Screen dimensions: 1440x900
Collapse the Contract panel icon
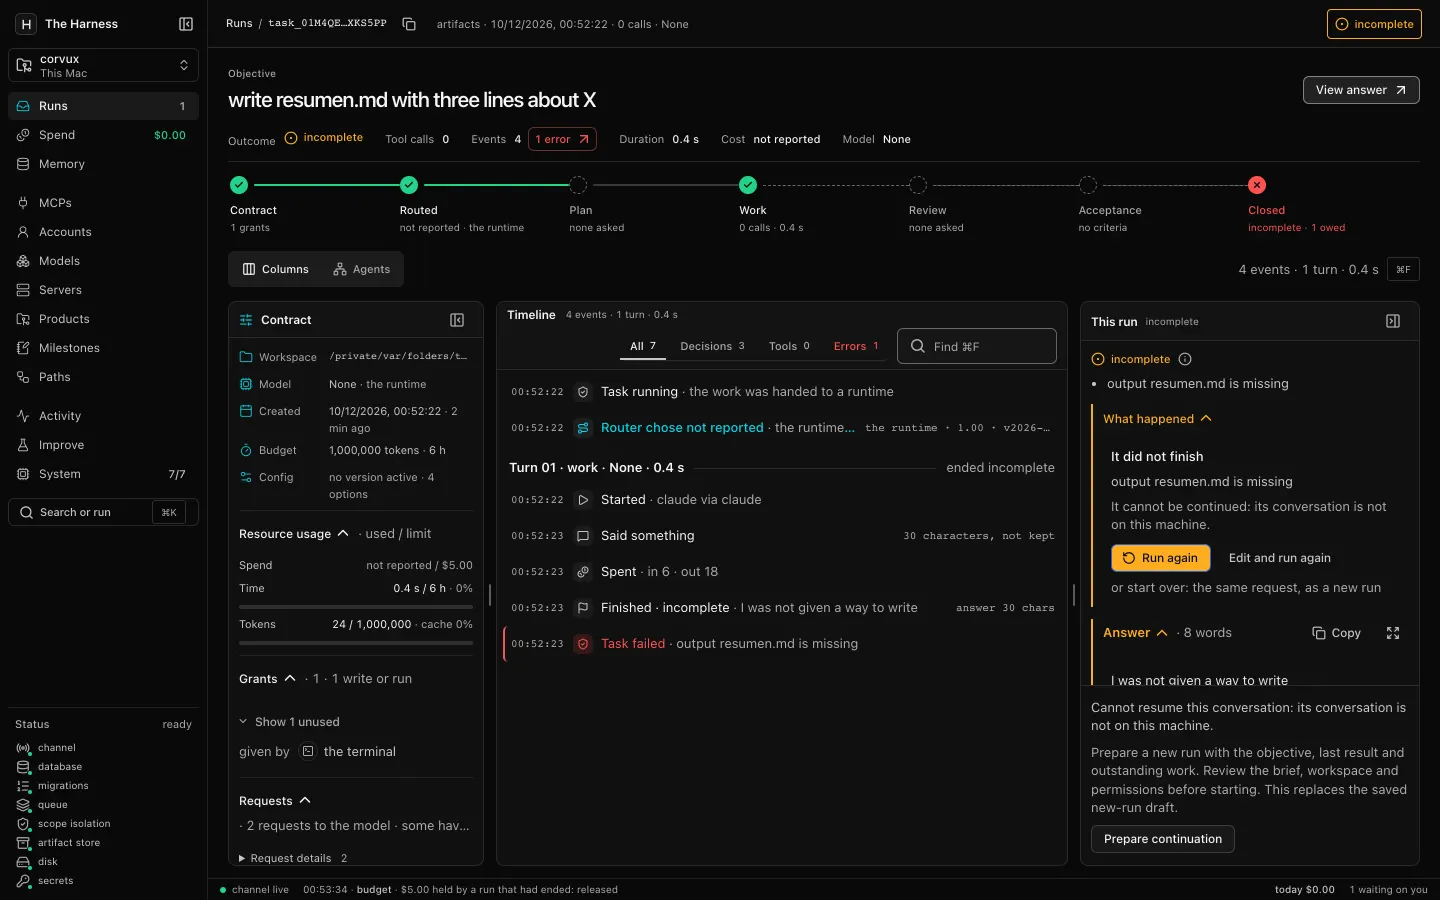tap(457, 320)
